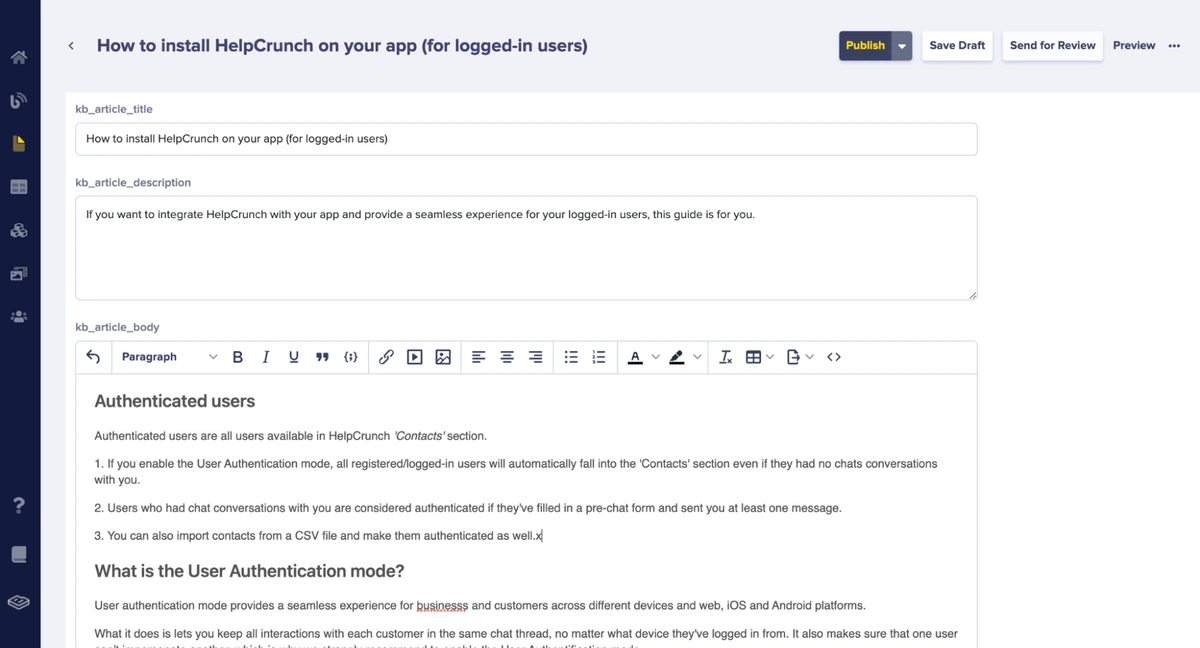This screenshot has width=1200, height=648.
Task: Open the Preview option
Action: pyautogui.click(x=1133, y=45)
